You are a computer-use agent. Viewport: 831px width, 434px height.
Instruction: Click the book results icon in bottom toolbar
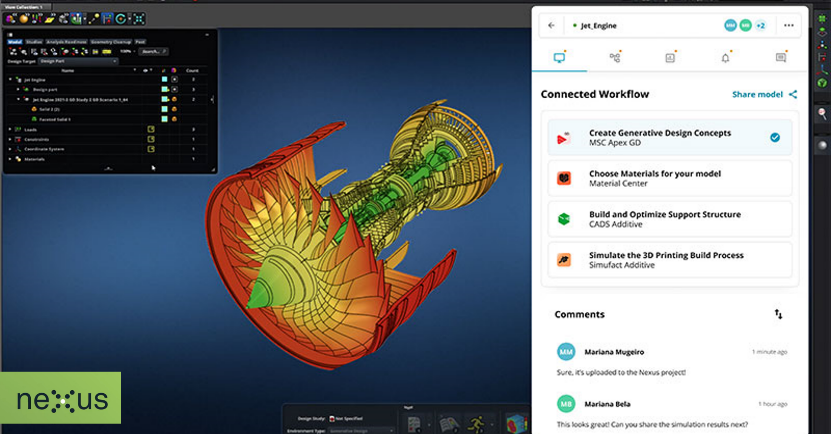[449, 425]
